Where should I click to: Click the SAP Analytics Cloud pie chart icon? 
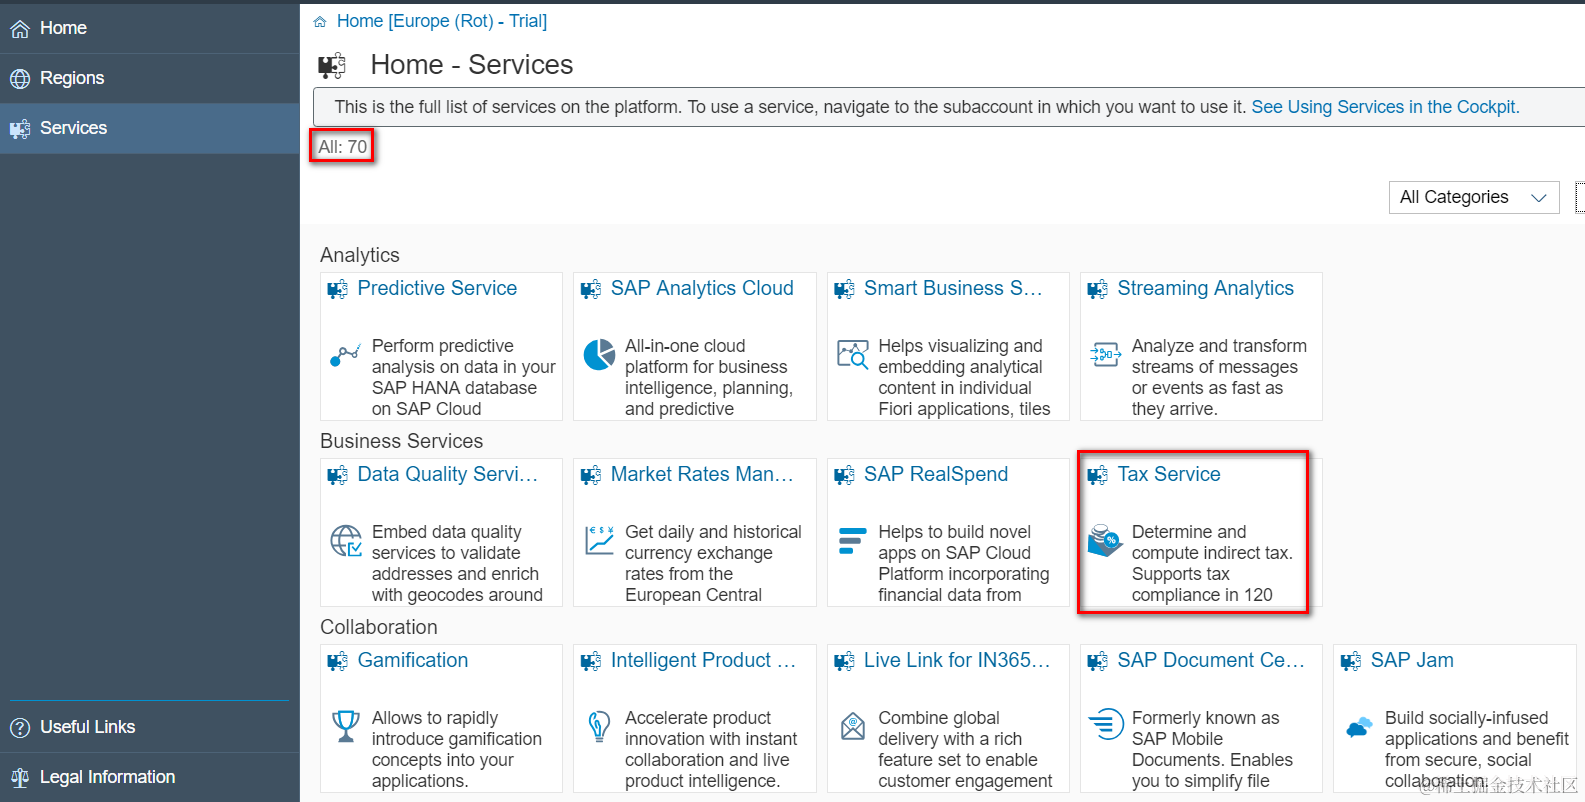pyautogui.click(x=599, y=354)
